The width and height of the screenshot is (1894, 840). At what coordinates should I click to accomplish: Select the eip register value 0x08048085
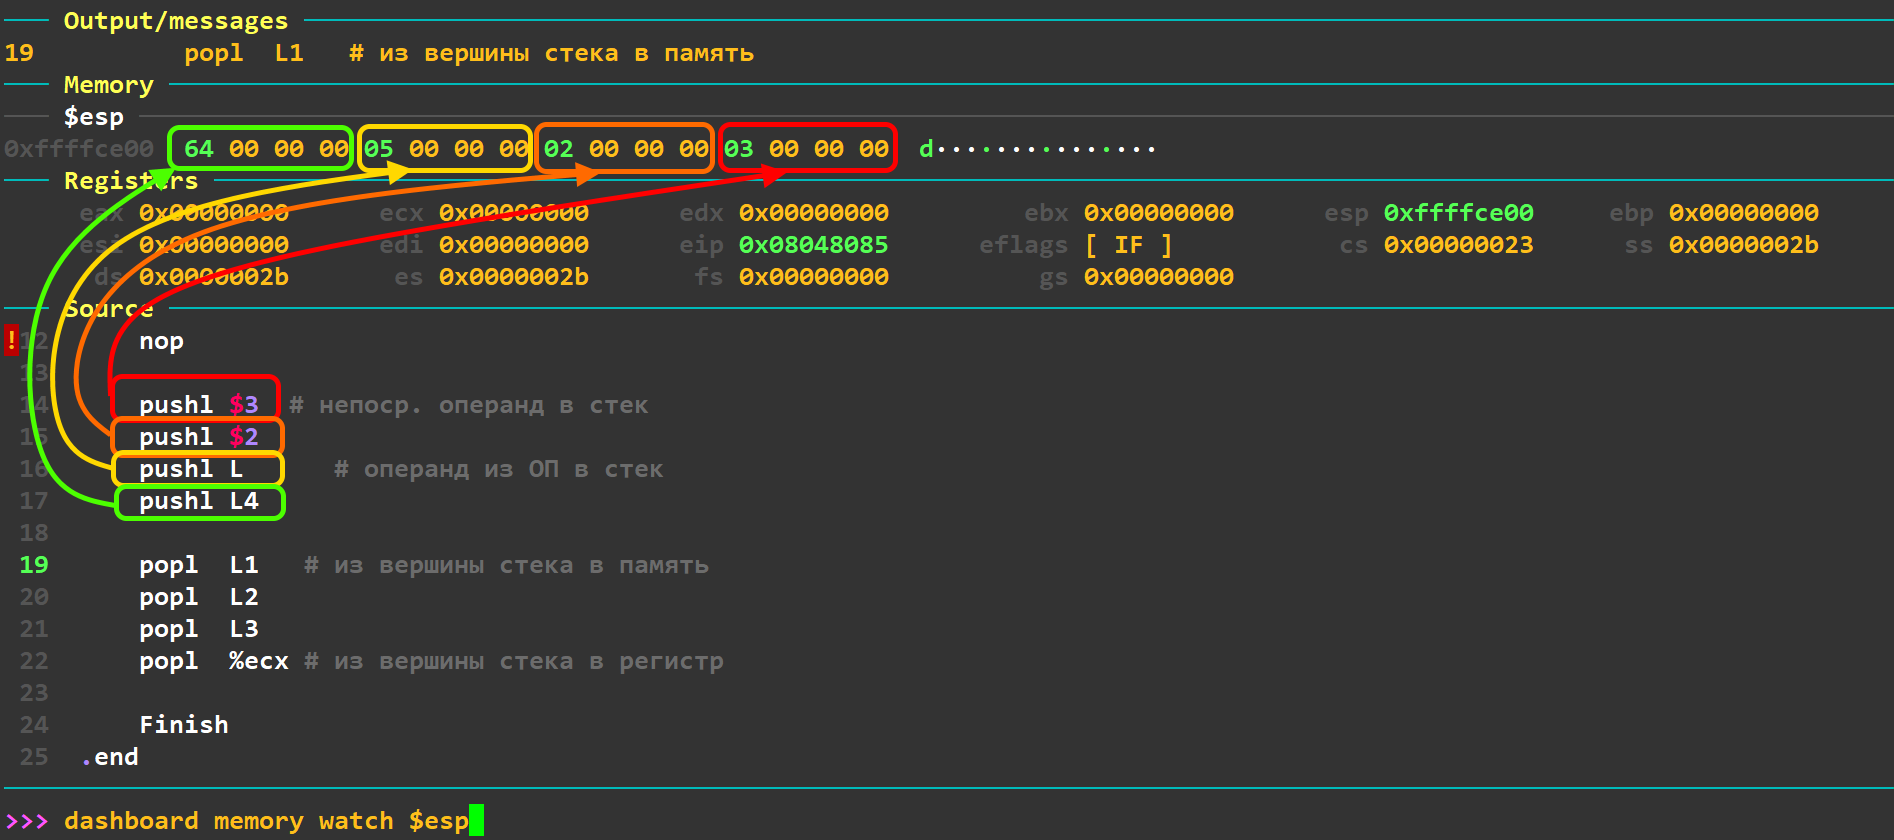(813, 245)
